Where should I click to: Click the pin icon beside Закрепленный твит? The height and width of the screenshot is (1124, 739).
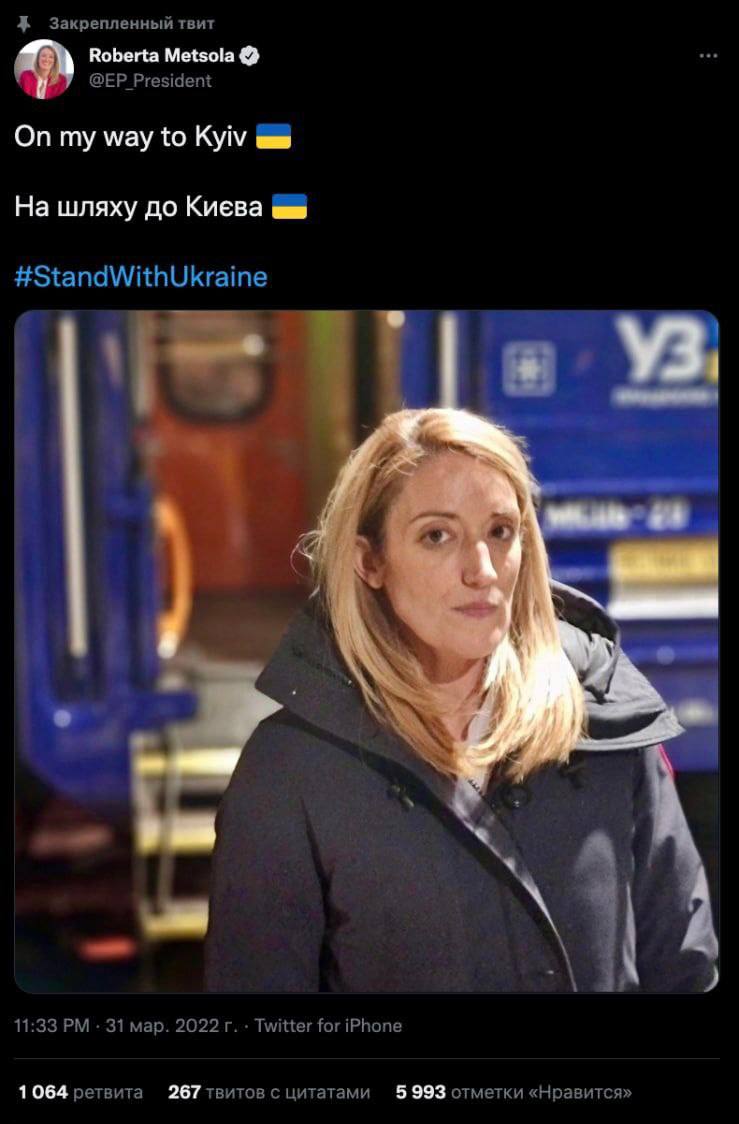(24, 24)
